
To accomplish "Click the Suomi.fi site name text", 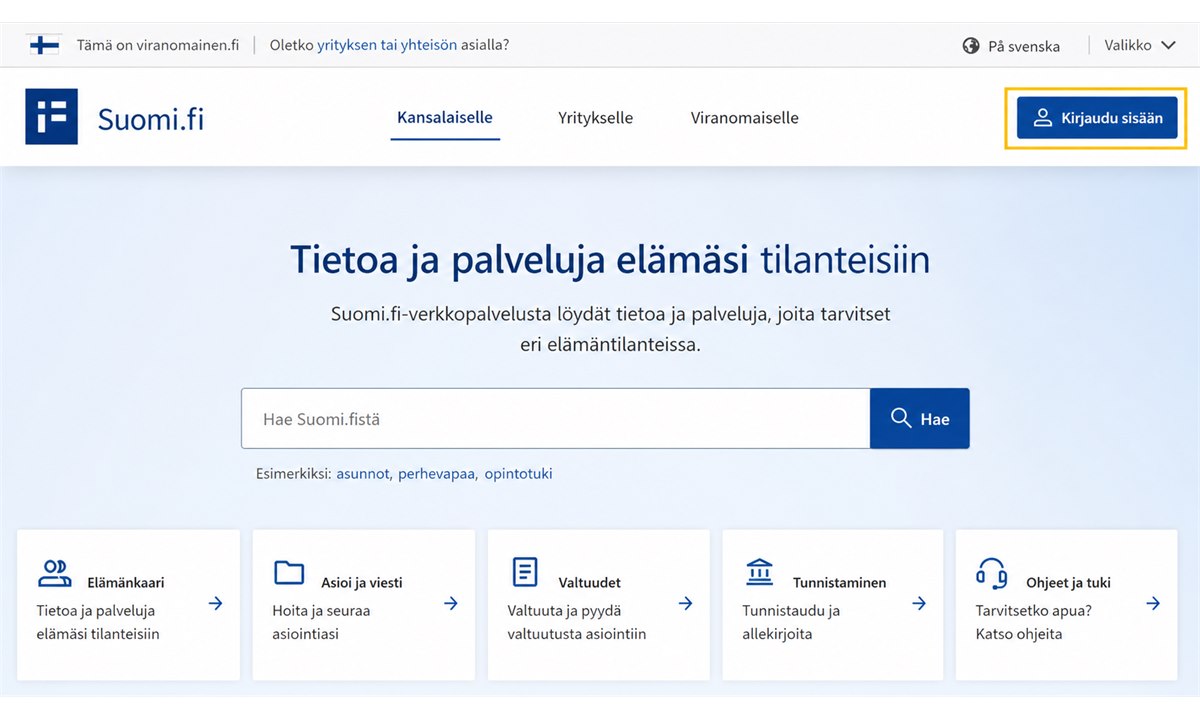I will coord(151,119).
